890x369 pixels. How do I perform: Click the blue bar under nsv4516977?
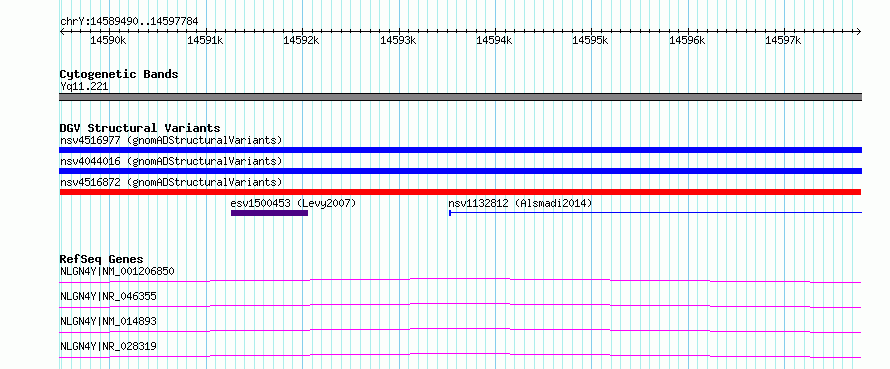[460, 150]
